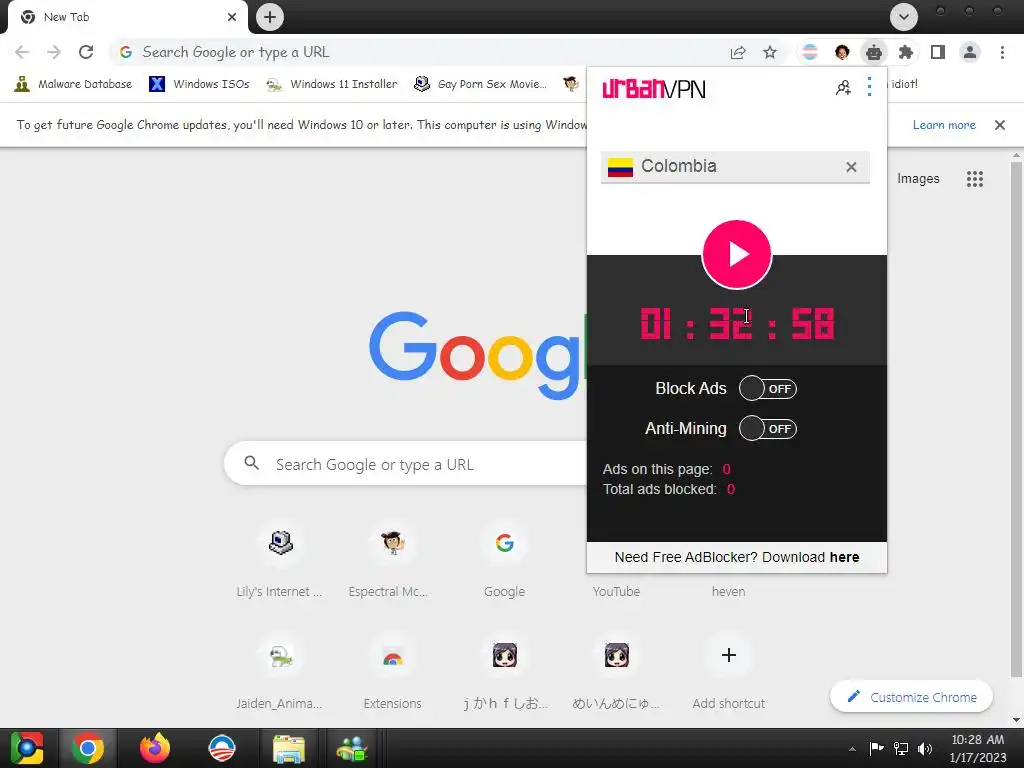Dismiss the Chrome update notification bar
1024x768 pixels.
[x=1000, y=125]
